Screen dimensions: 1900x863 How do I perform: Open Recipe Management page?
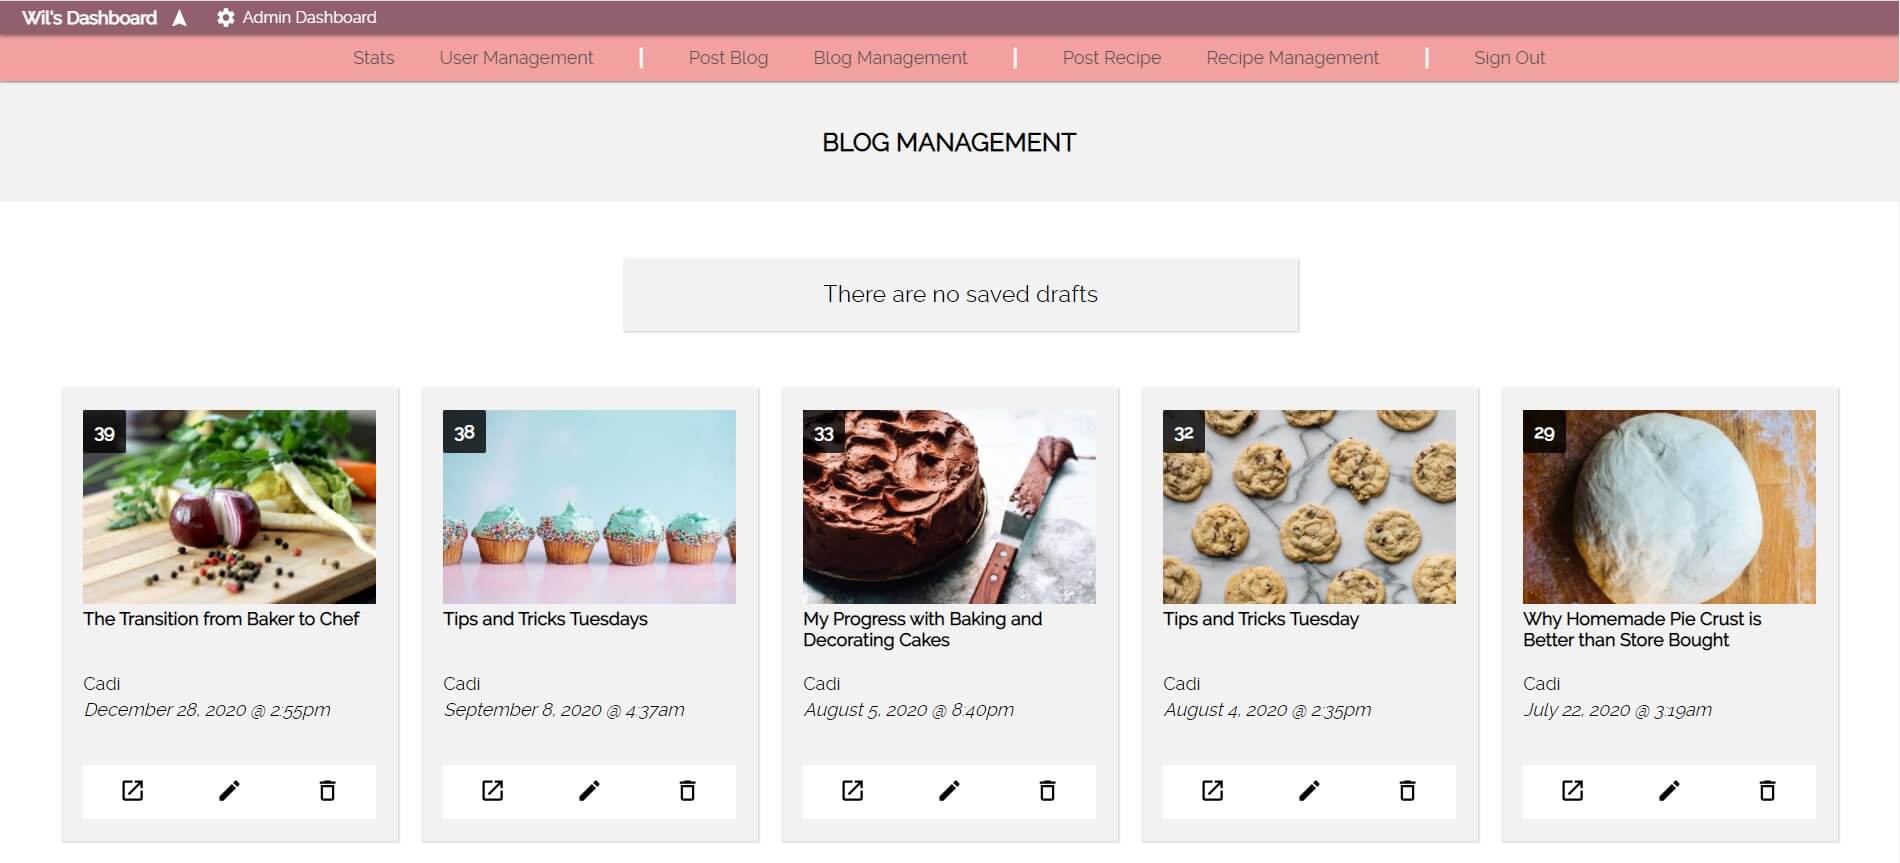[1292, 58]
